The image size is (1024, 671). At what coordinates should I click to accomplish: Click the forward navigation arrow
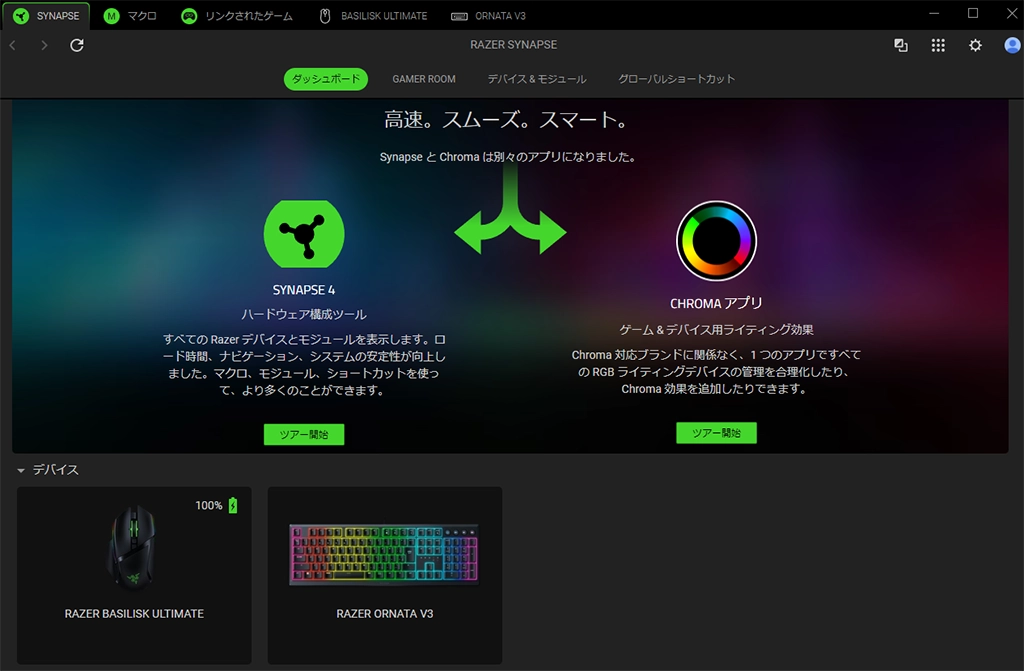(x=44, y=45)
